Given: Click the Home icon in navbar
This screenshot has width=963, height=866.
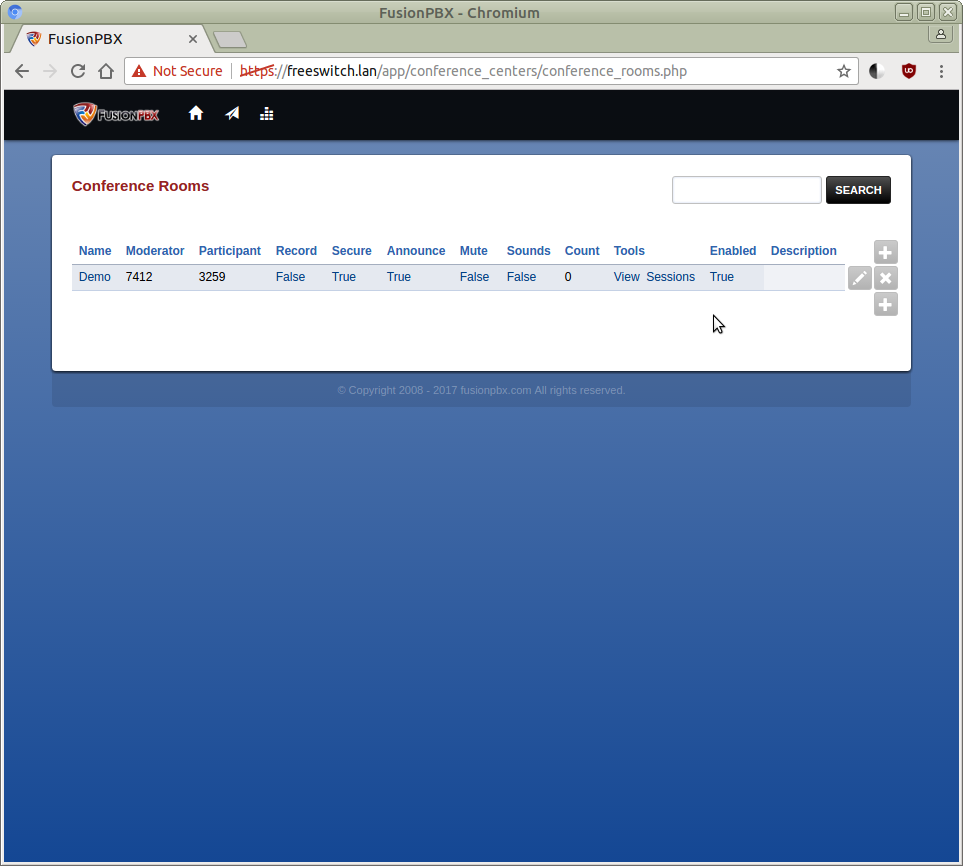Looking at the screenshot, I should click(196, 114).
